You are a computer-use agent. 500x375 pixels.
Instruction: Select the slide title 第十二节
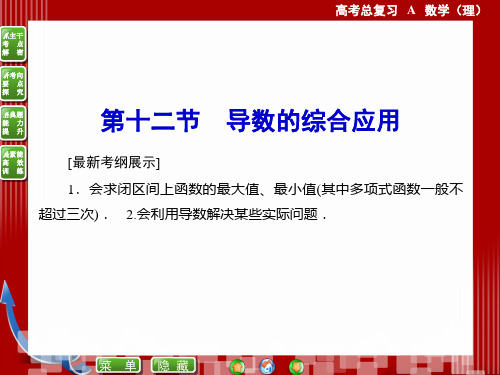pos(150,121)
